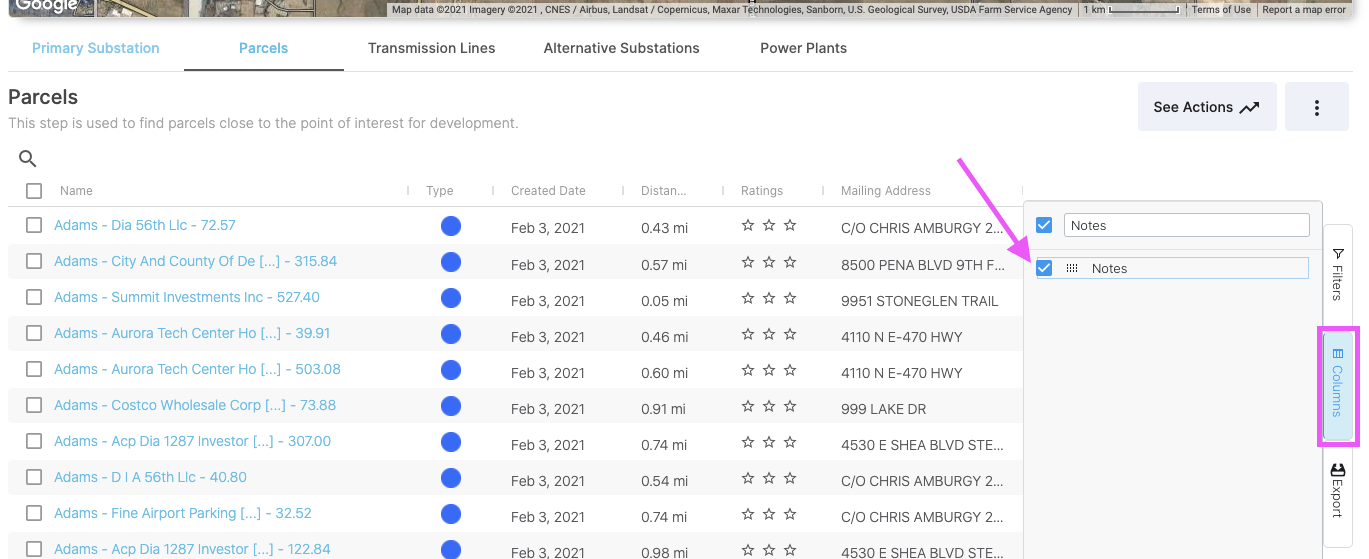The width and height of the screenshot is (1369, 559).
Task: Give City And County row two stars
Action: pyautogui.click(x=769, y=262)
